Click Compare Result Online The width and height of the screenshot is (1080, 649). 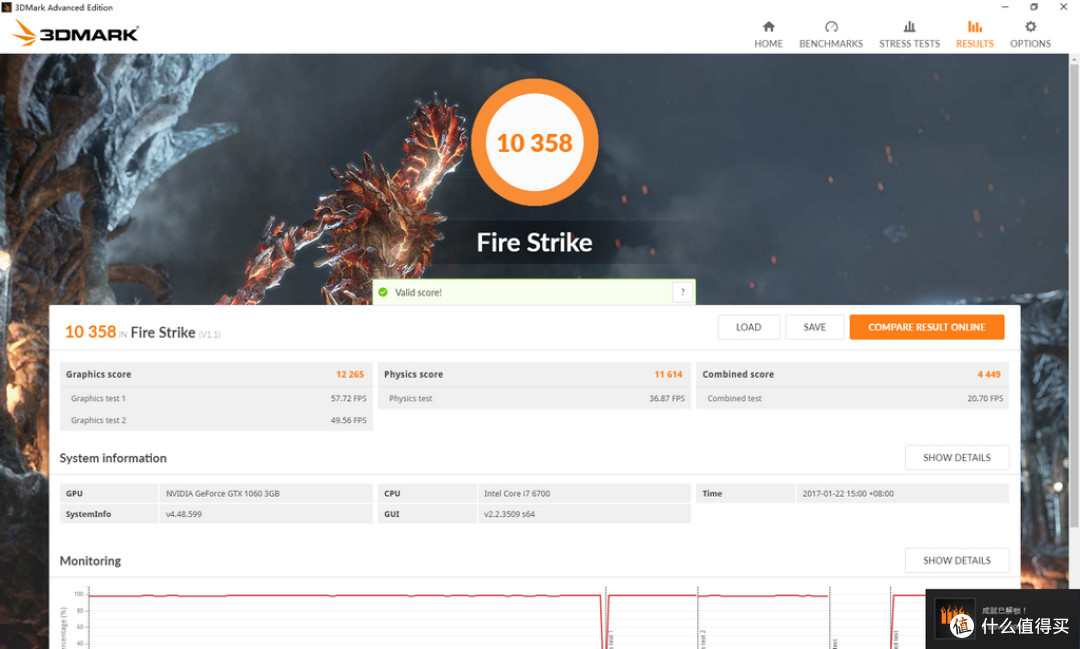(926, 327)
